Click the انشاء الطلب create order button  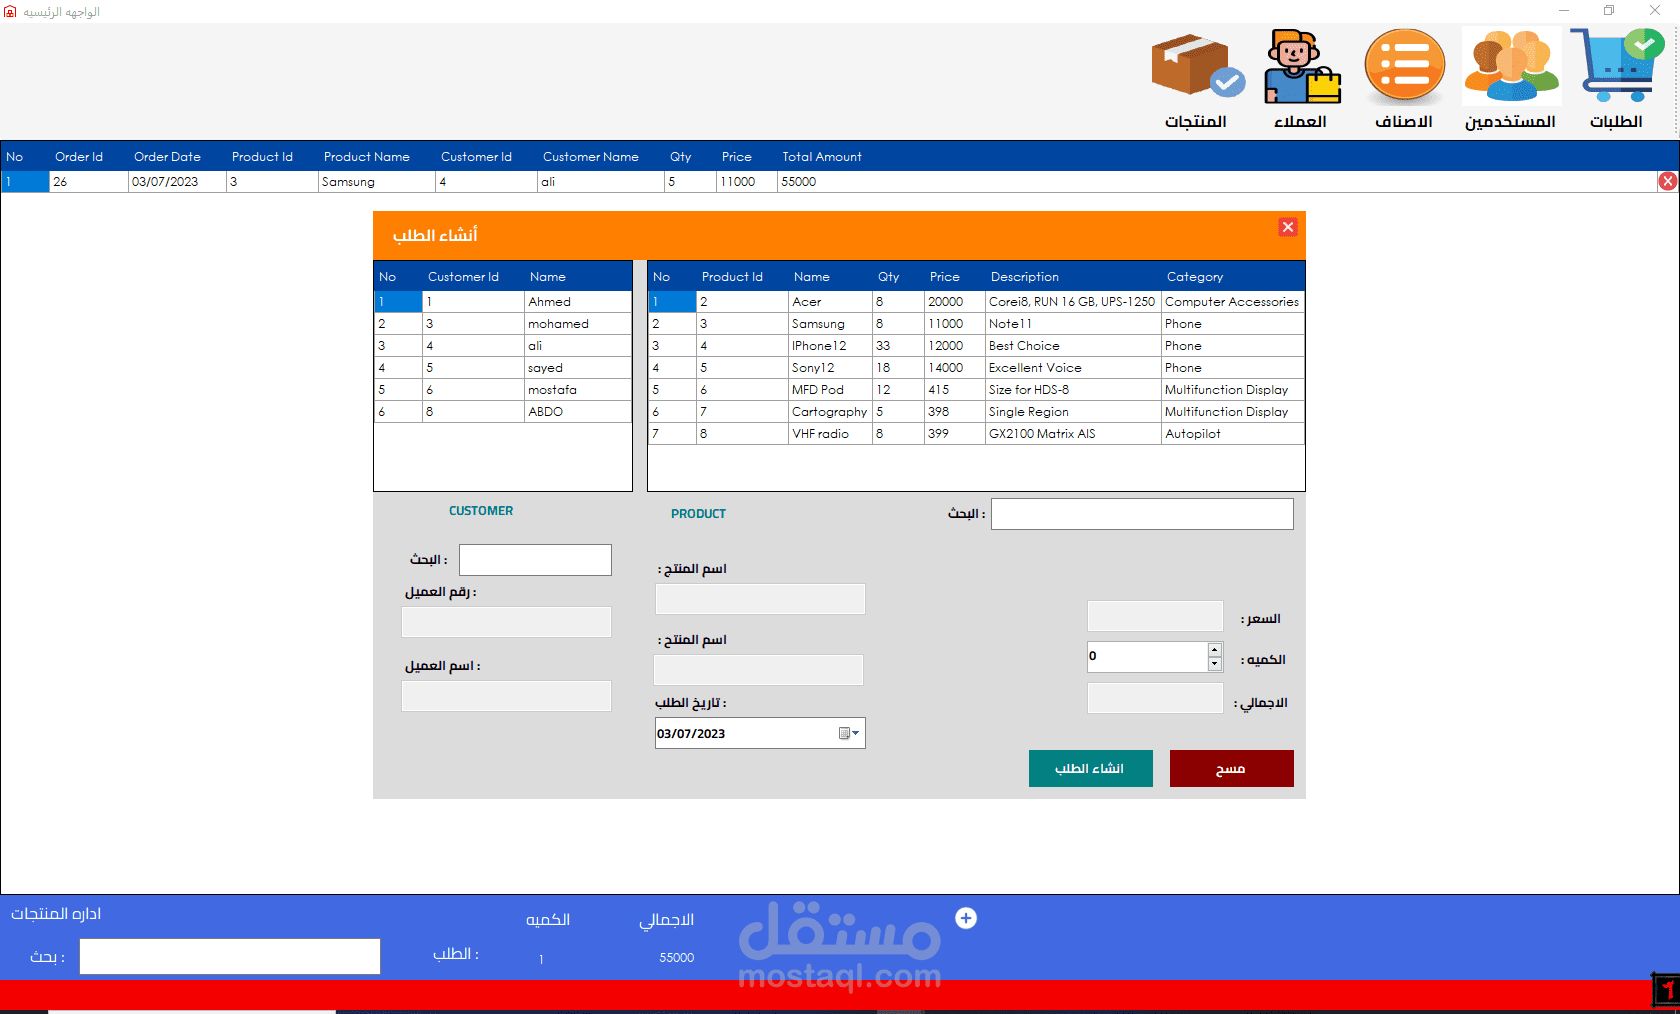point(1090,768)
